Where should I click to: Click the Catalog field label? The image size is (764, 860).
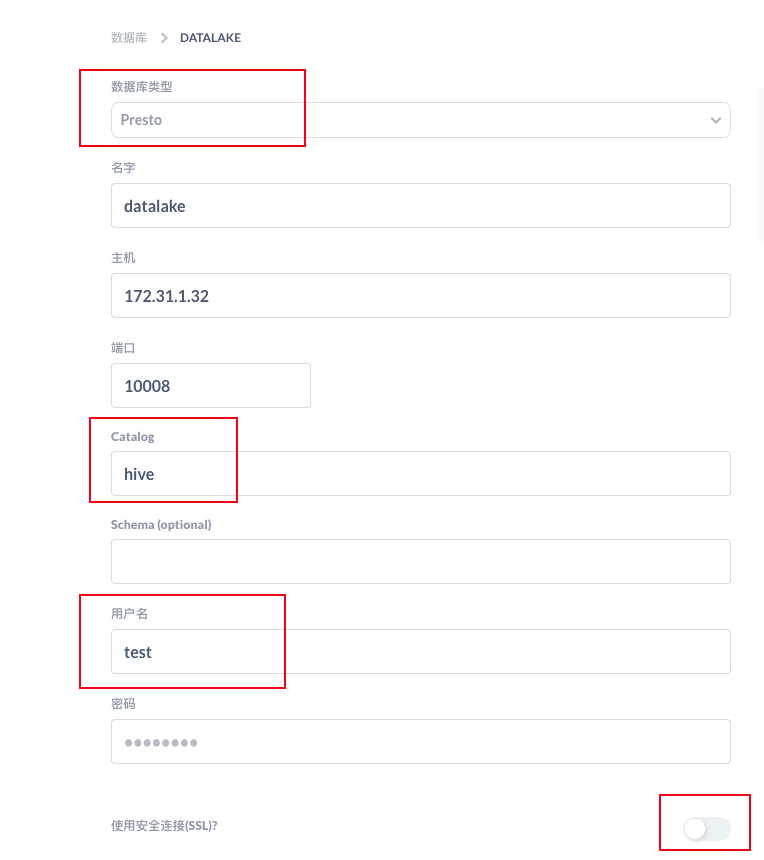[133, 437]
